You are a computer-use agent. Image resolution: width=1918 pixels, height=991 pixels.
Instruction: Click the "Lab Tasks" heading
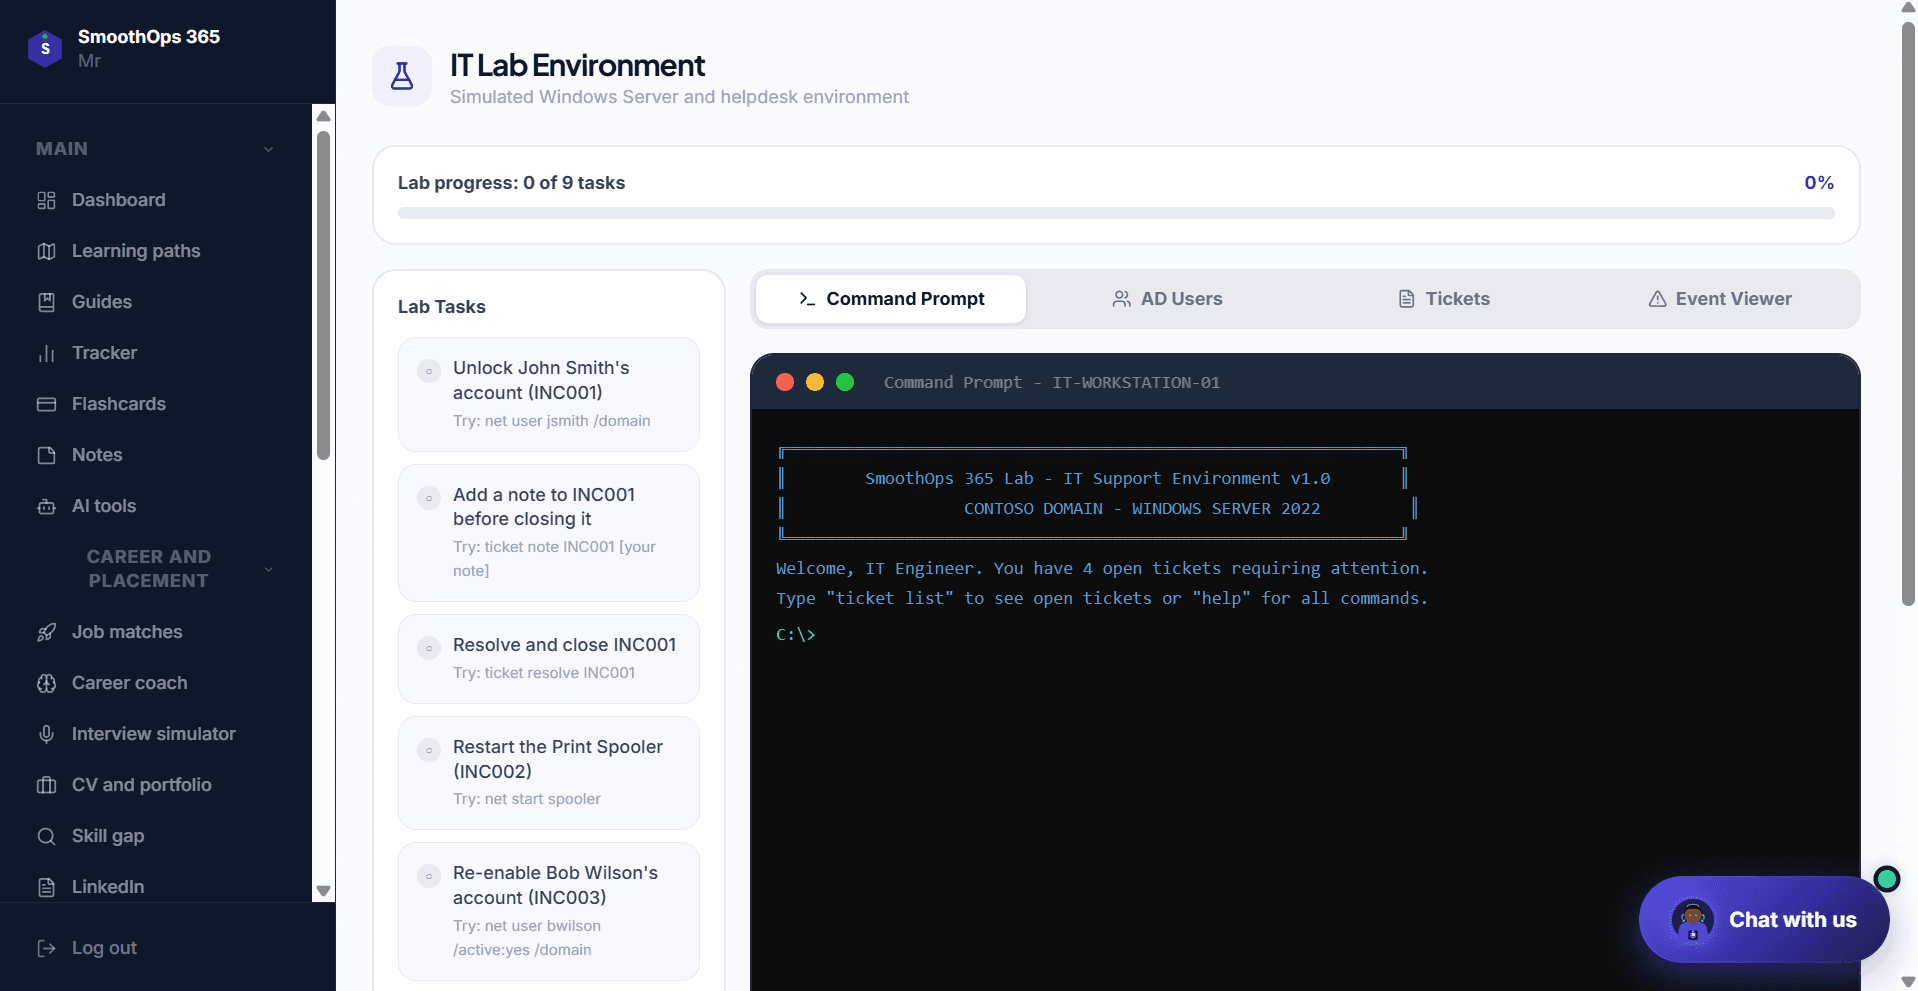pyautogui.click(x=442, y=307)
